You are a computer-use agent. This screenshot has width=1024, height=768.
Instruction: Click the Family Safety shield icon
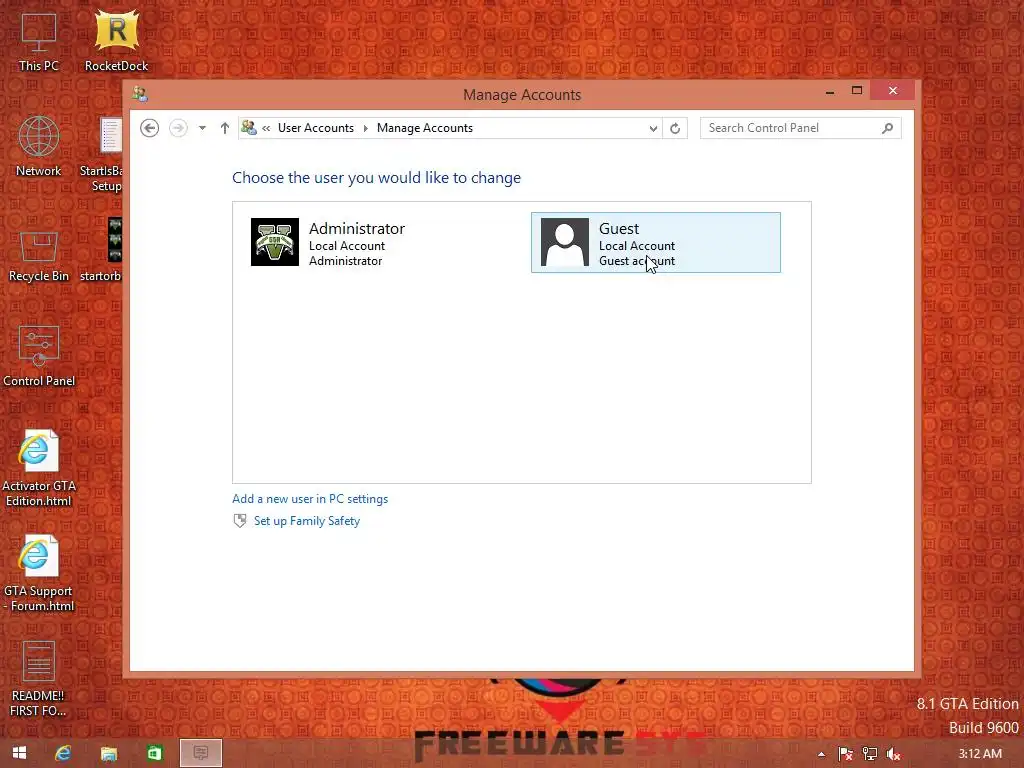point(240,520)
